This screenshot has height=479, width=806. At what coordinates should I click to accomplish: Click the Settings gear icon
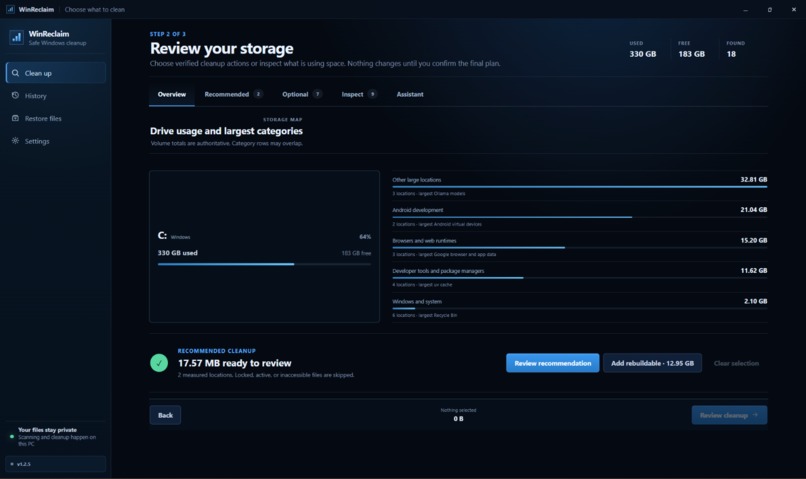pyautogui.click(x=15, y=141)
